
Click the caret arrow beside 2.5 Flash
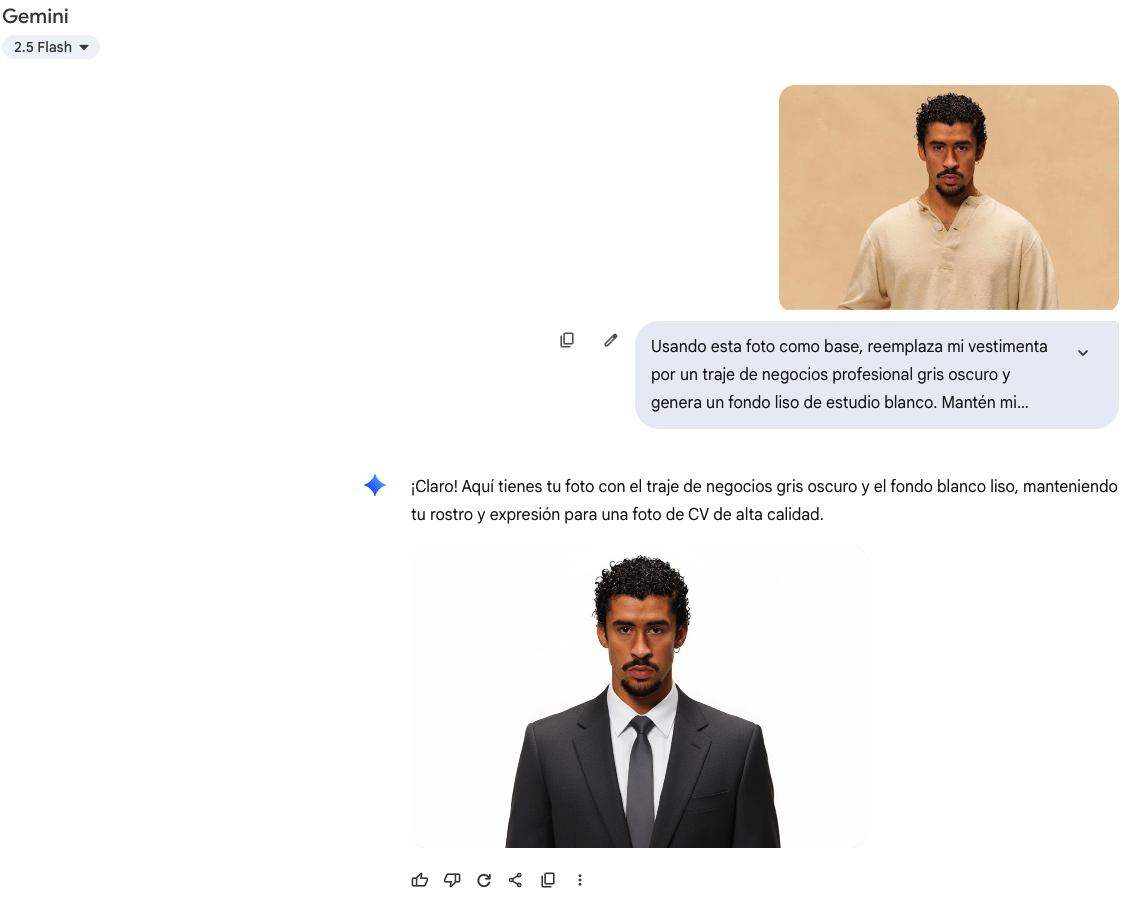click(x=84, y=48)
